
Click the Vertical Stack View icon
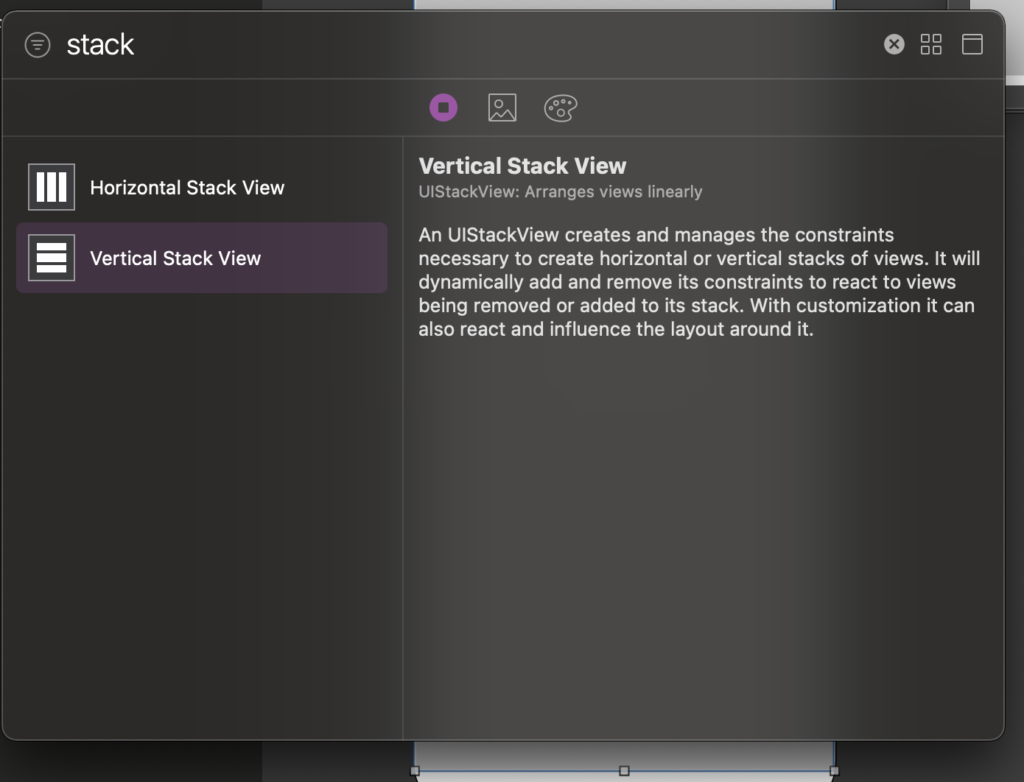tap(52, 257)
